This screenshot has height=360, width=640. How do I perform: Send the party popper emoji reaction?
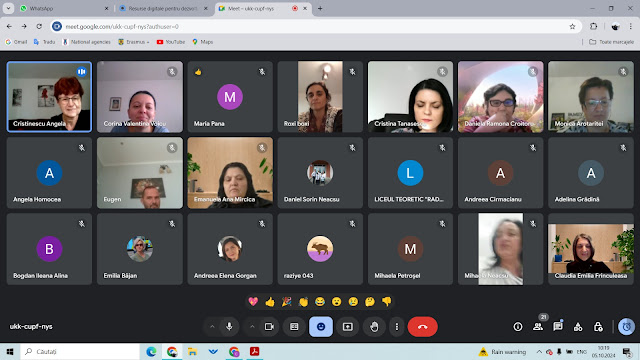point(287,302)
